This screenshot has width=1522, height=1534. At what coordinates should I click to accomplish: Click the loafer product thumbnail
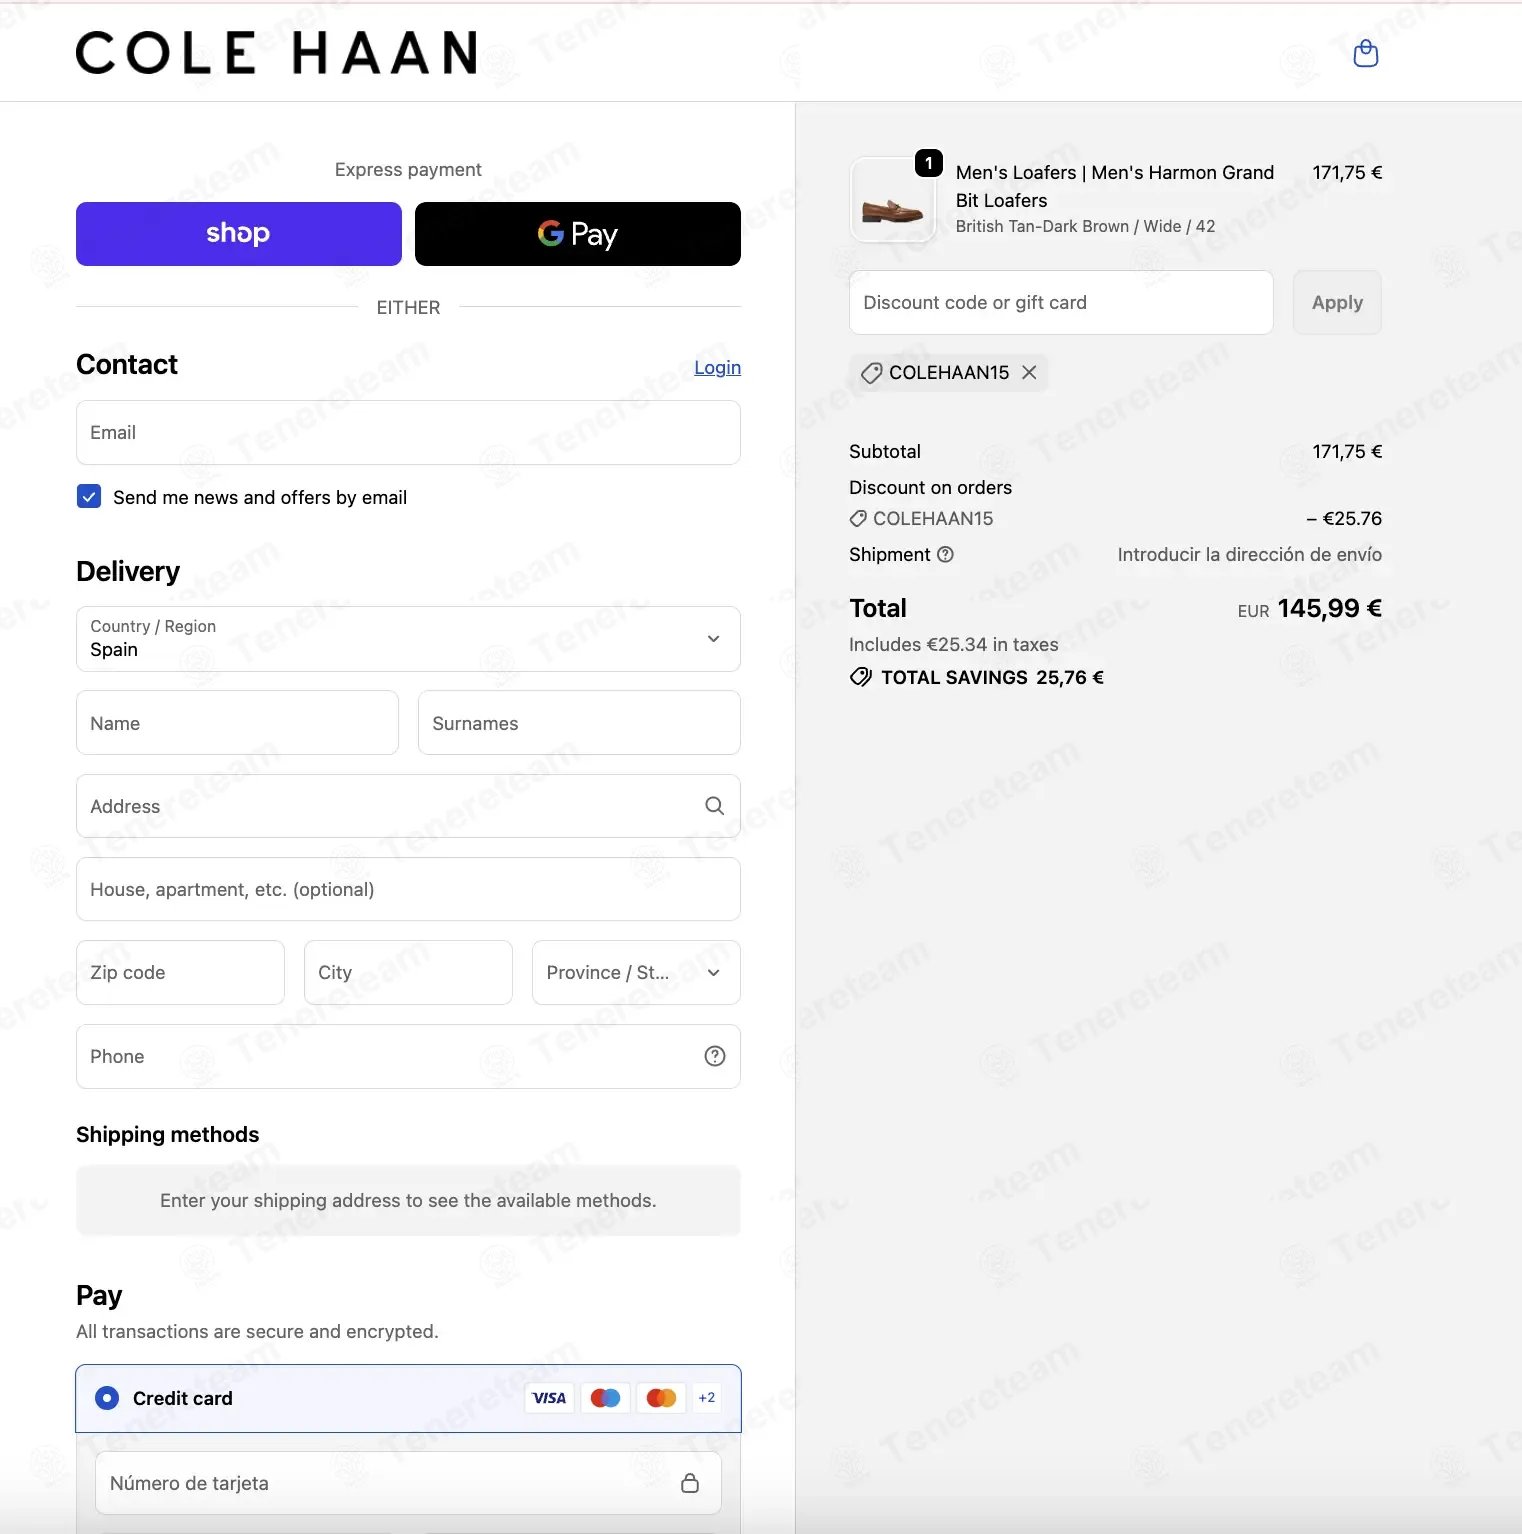[x=892, y=200]
